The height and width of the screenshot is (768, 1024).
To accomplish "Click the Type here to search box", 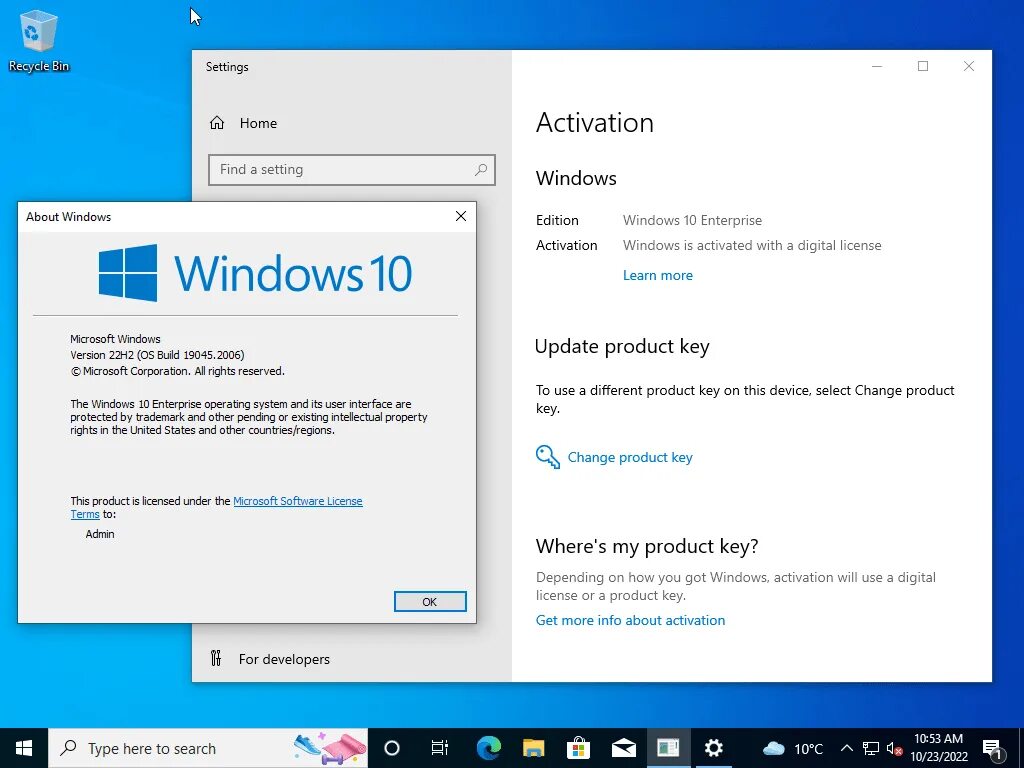I will pos(208,748).
